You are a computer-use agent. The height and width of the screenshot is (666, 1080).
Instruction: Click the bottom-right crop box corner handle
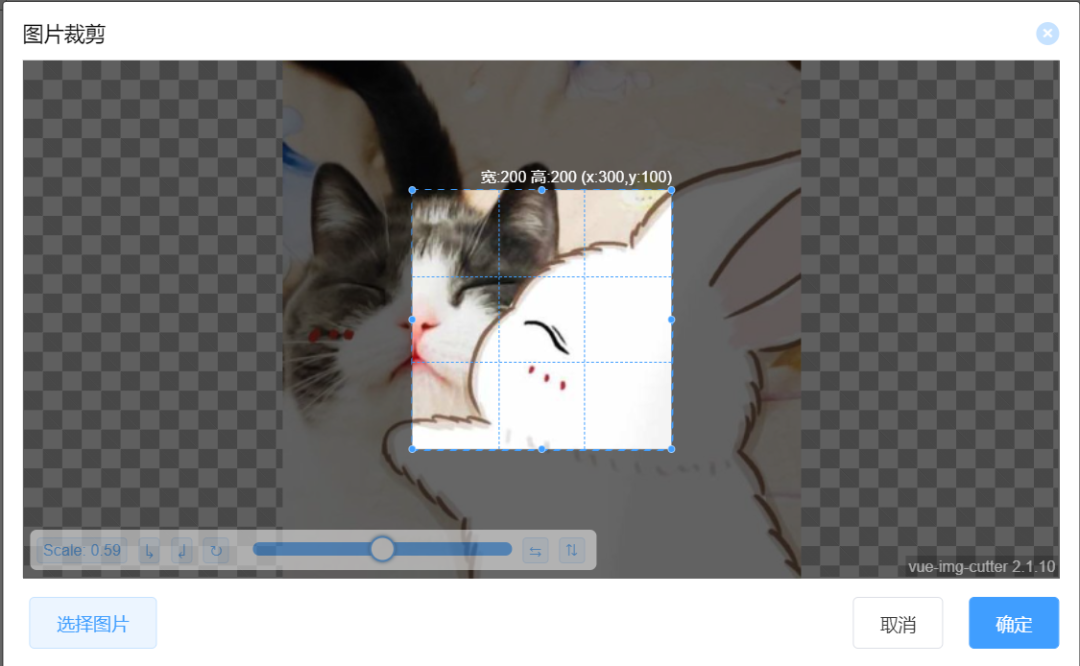pyautogui.click(x=671, y=449)
